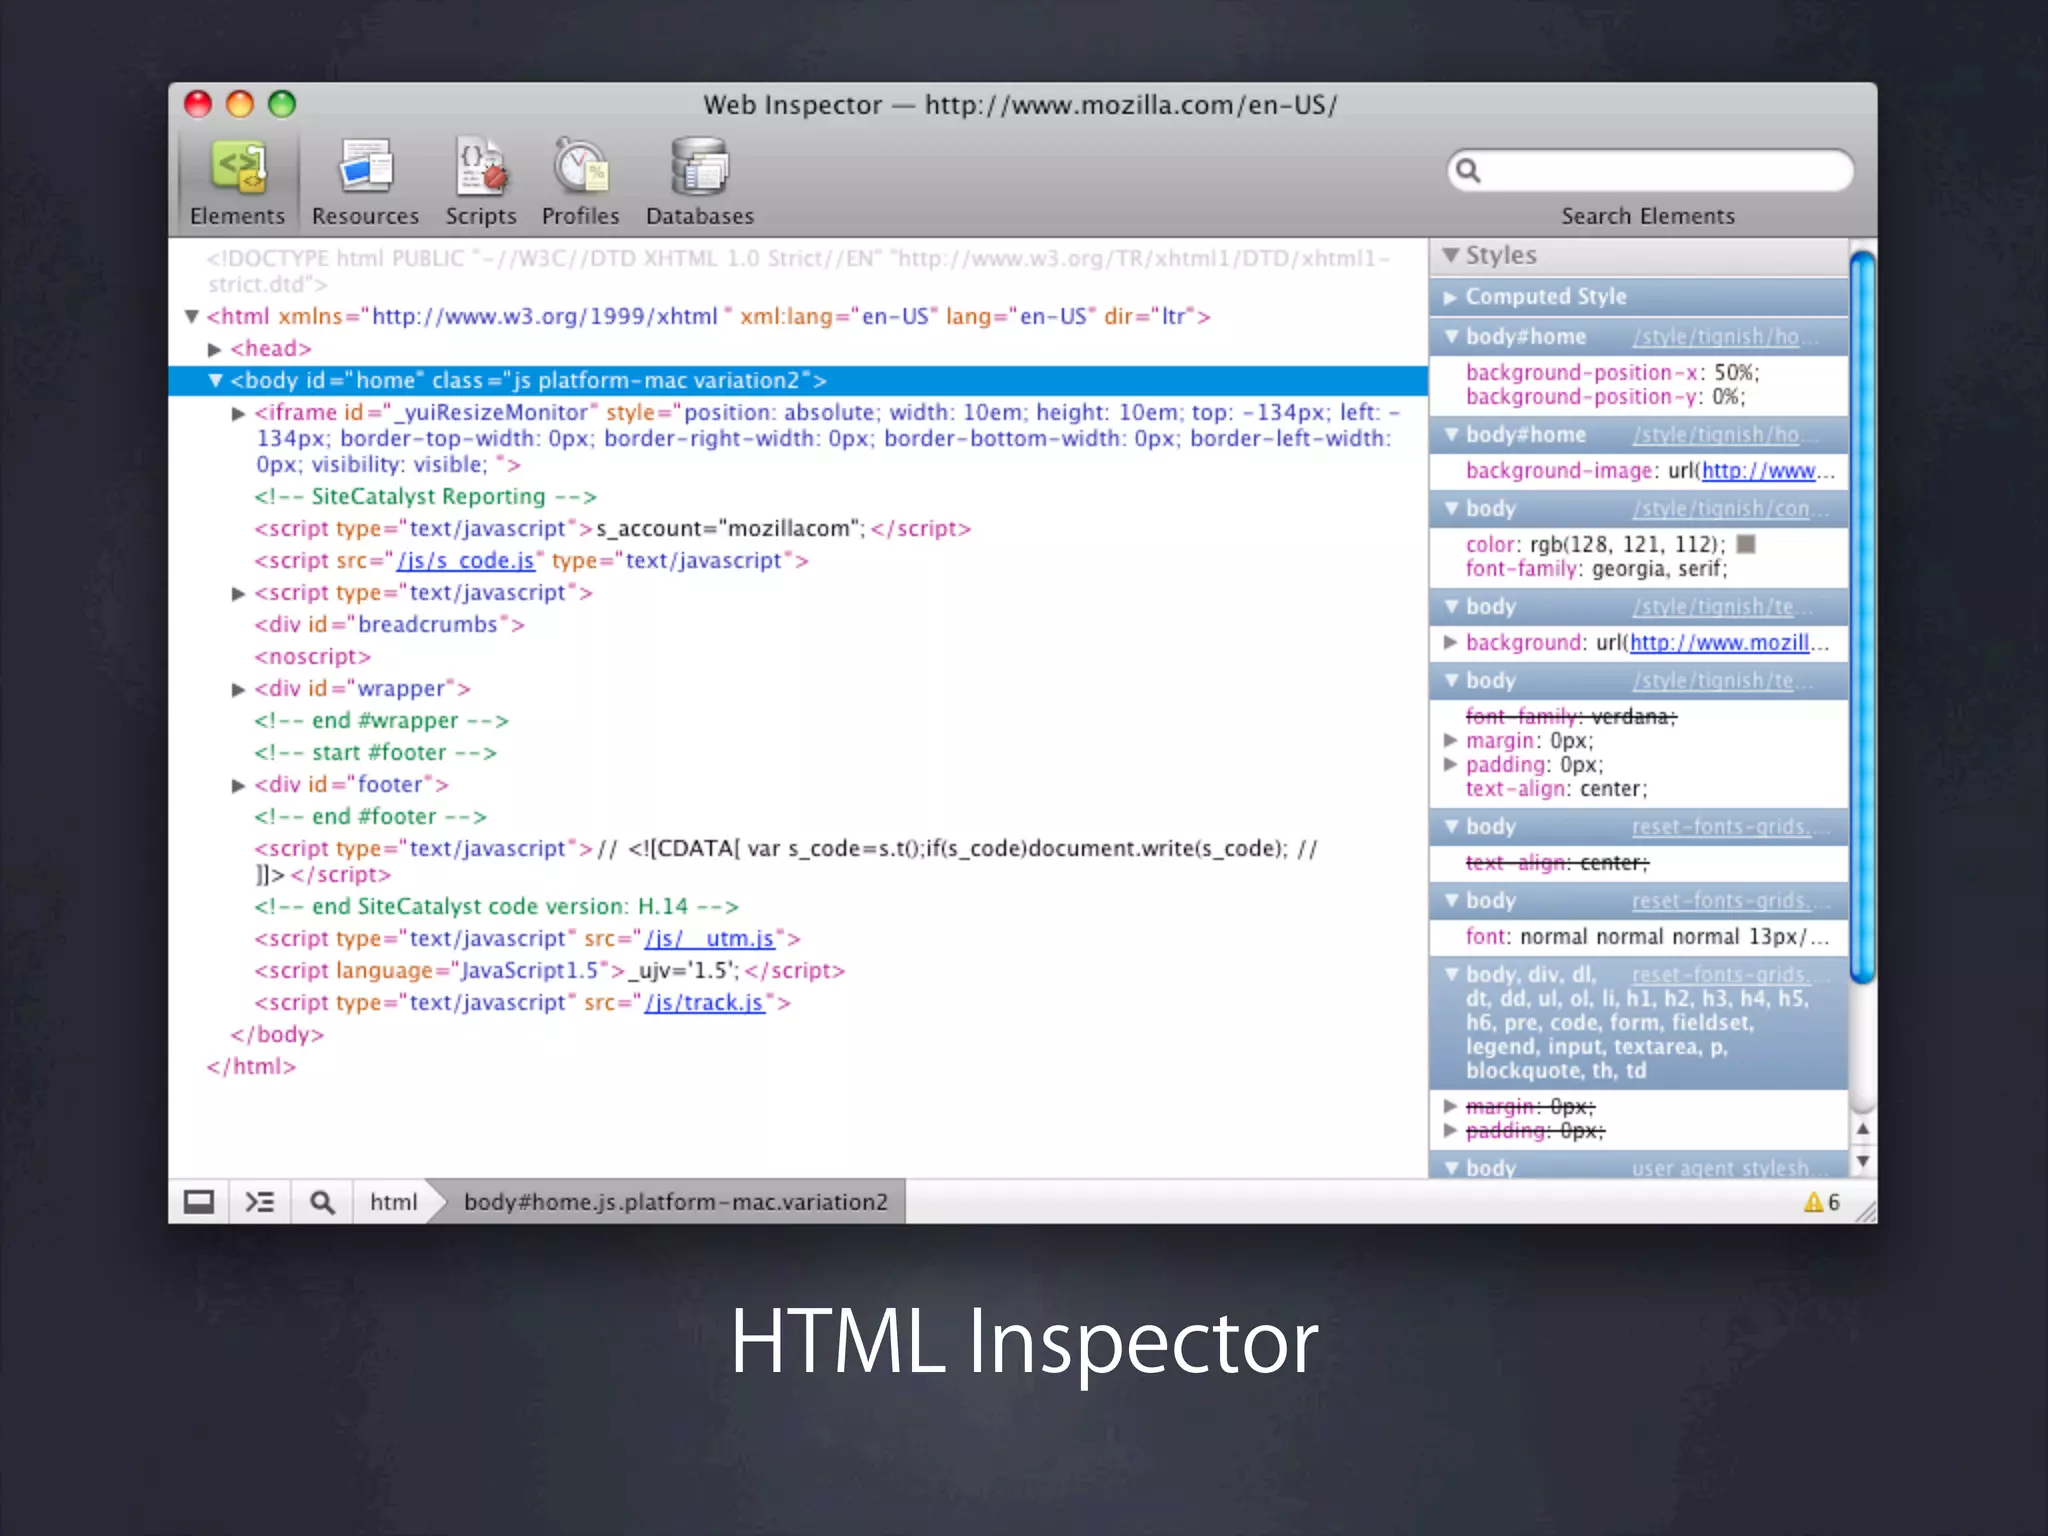
Task: Expand the iframe _yuiResizeMonitor node
Action: pos(238,413)
